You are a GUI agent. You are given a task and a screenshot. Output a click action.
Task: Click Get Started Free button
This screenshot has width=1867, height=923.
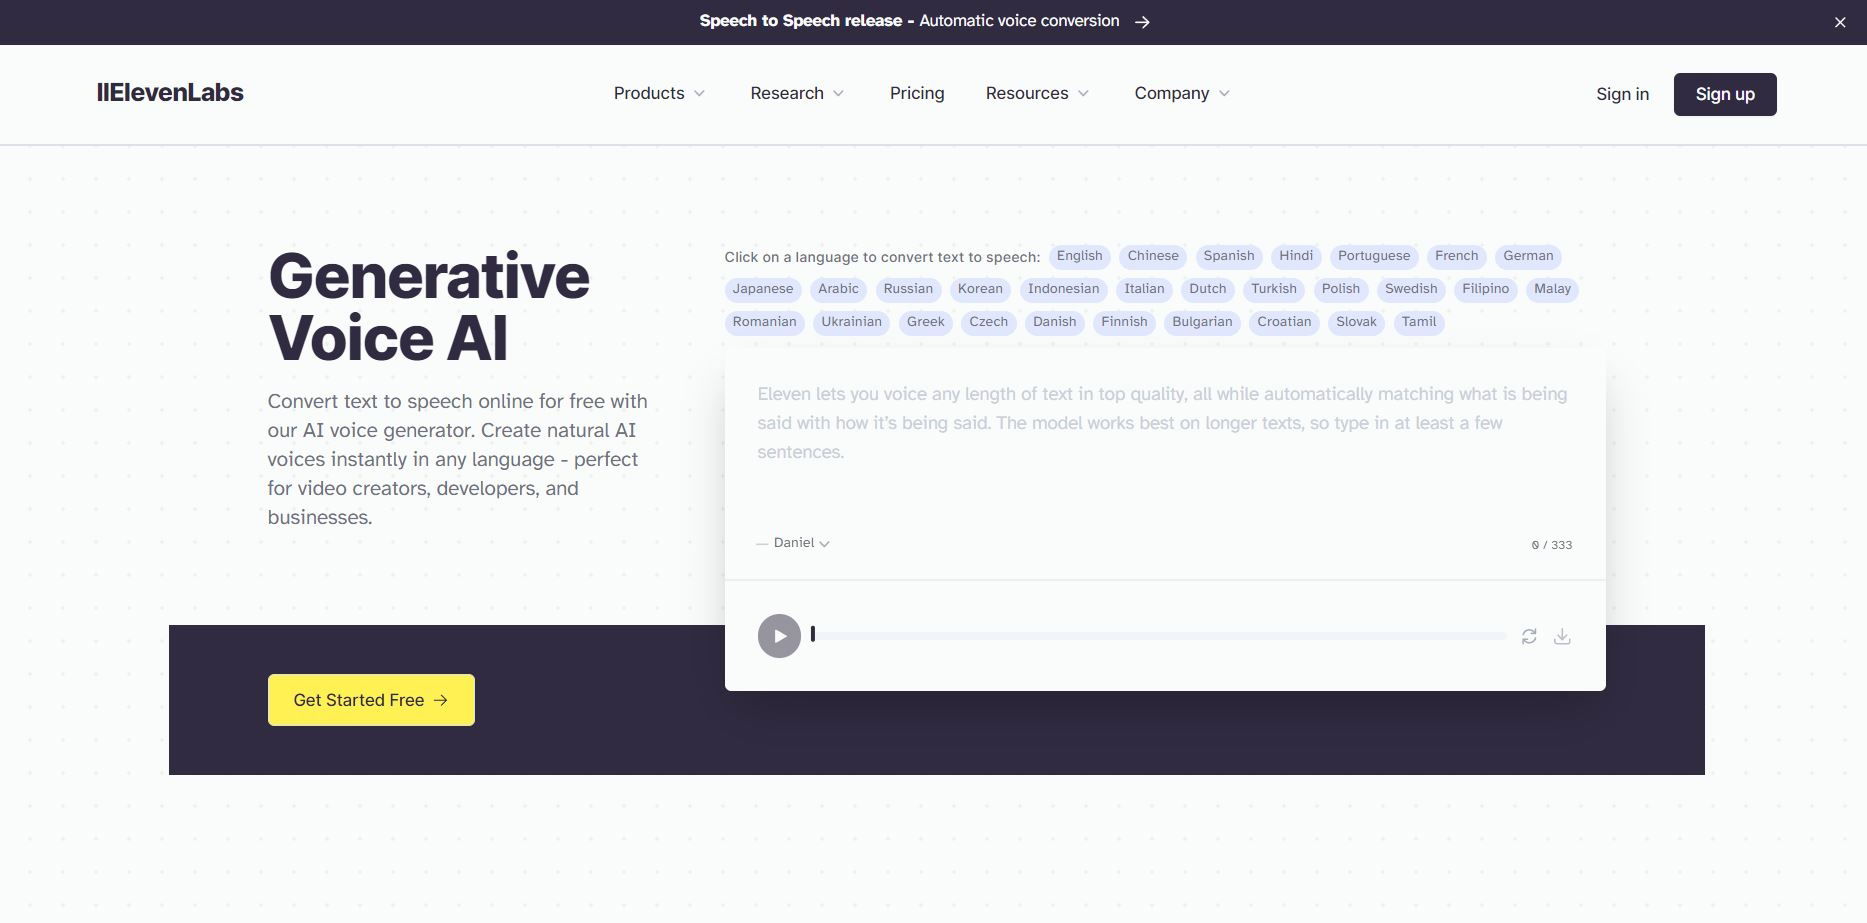371,700
